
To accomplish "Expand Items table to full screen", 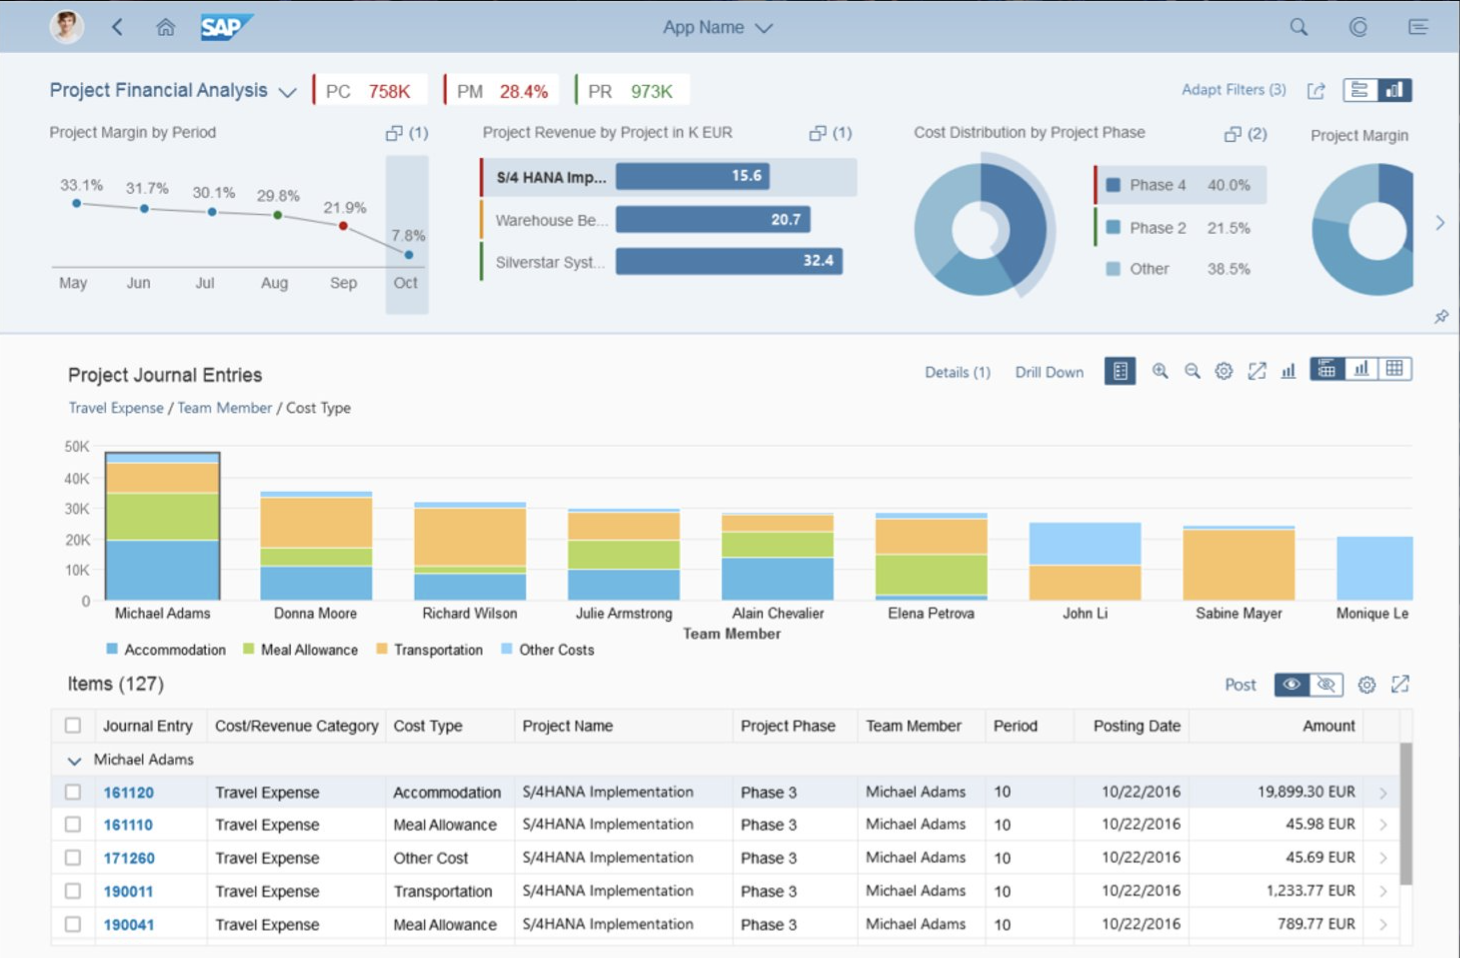I will pyautogui.click(x=1400, y=684).
